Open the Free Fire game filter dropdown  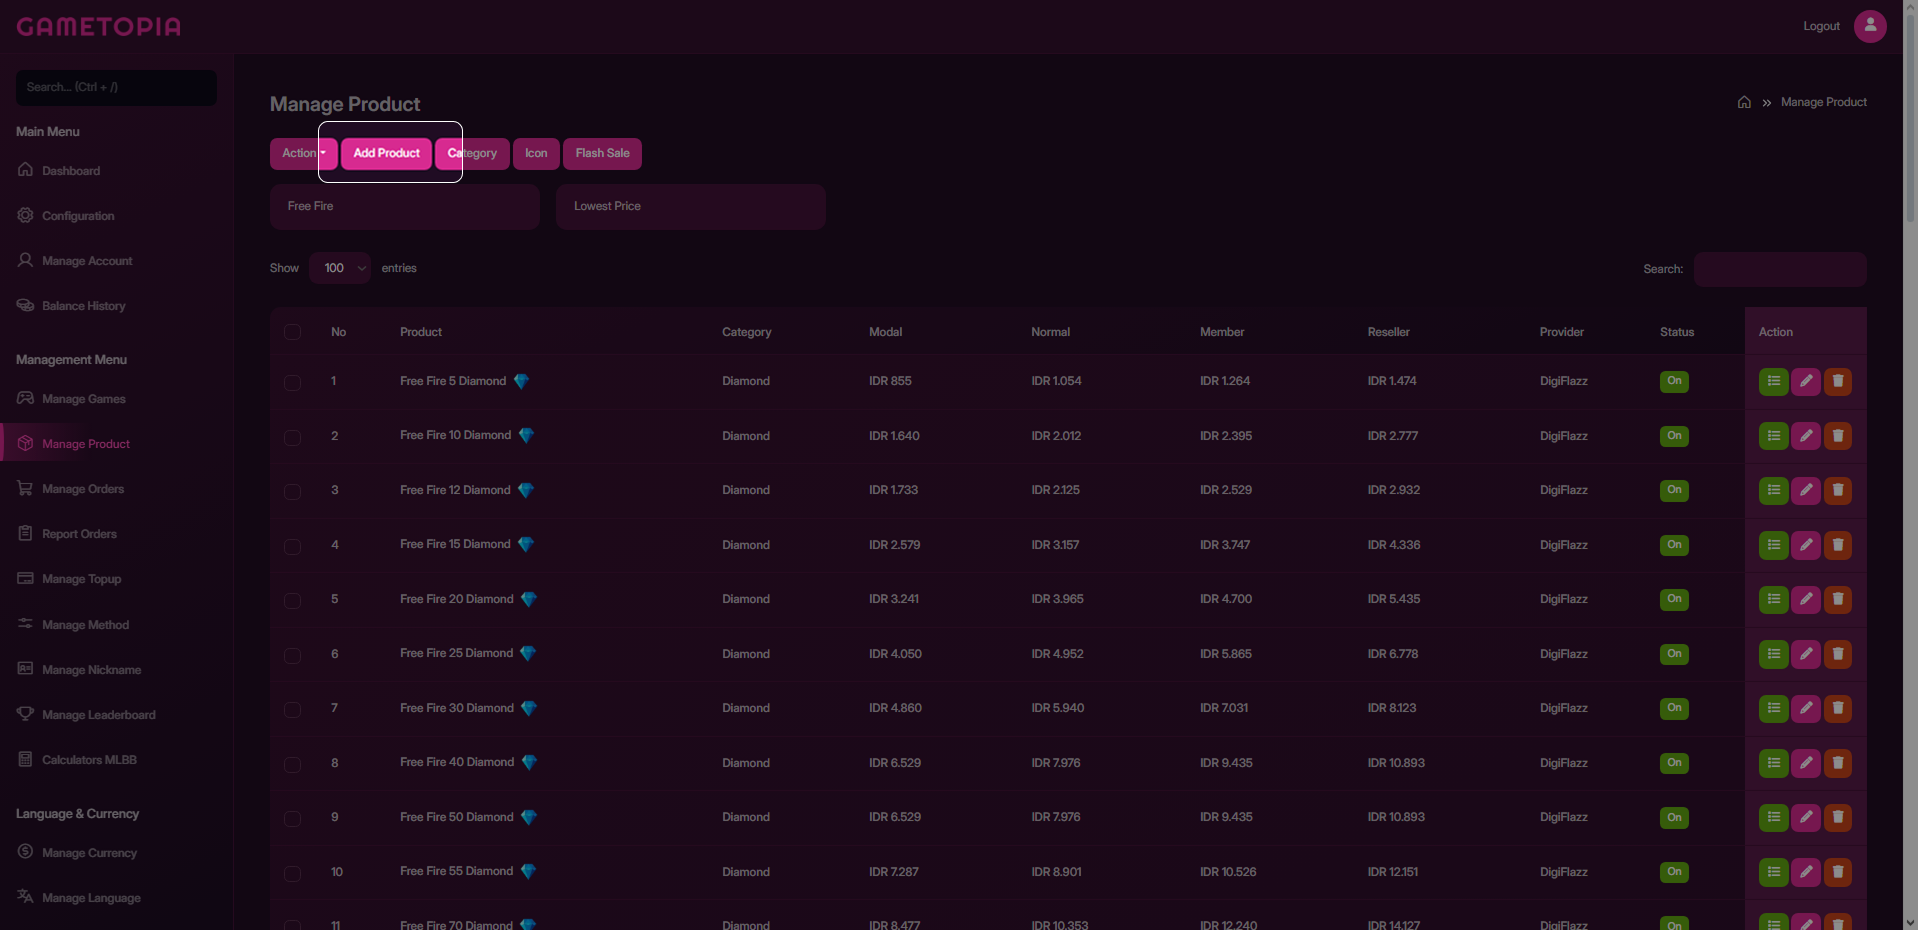405,206
